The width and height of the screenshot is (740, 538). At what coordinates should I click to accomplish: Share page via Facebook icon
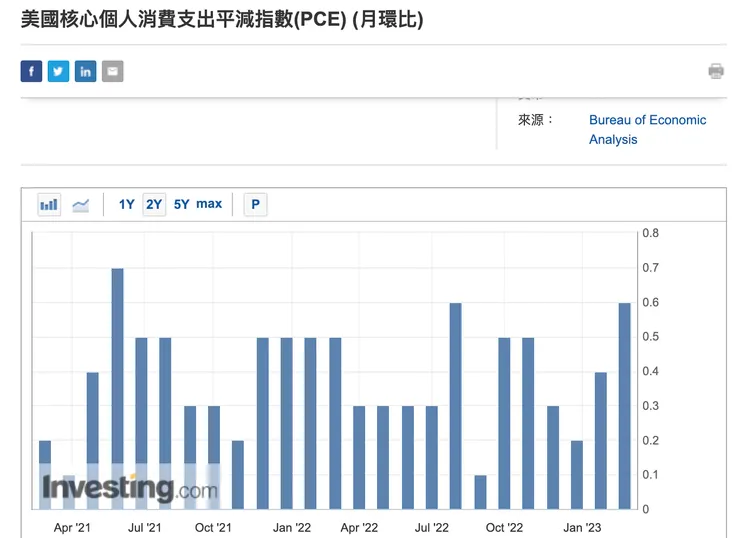pos(31,71)
